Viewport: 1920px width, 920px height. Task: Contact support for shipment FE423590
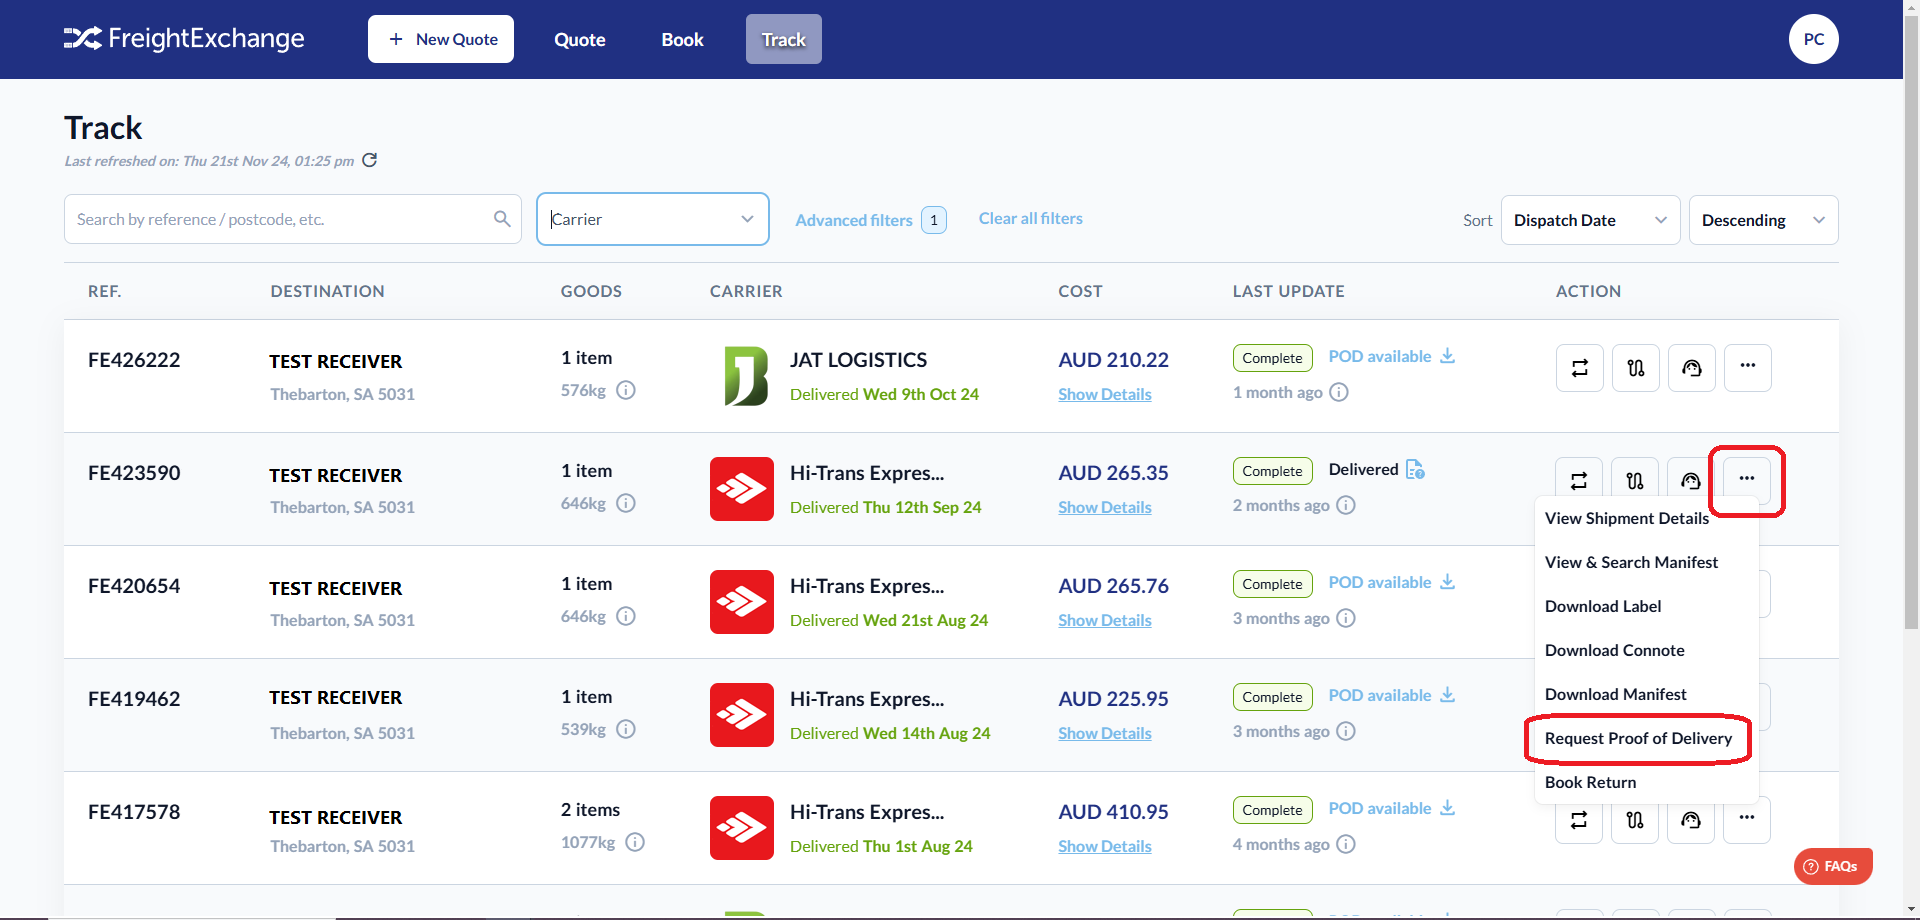tap(1691, 479)
